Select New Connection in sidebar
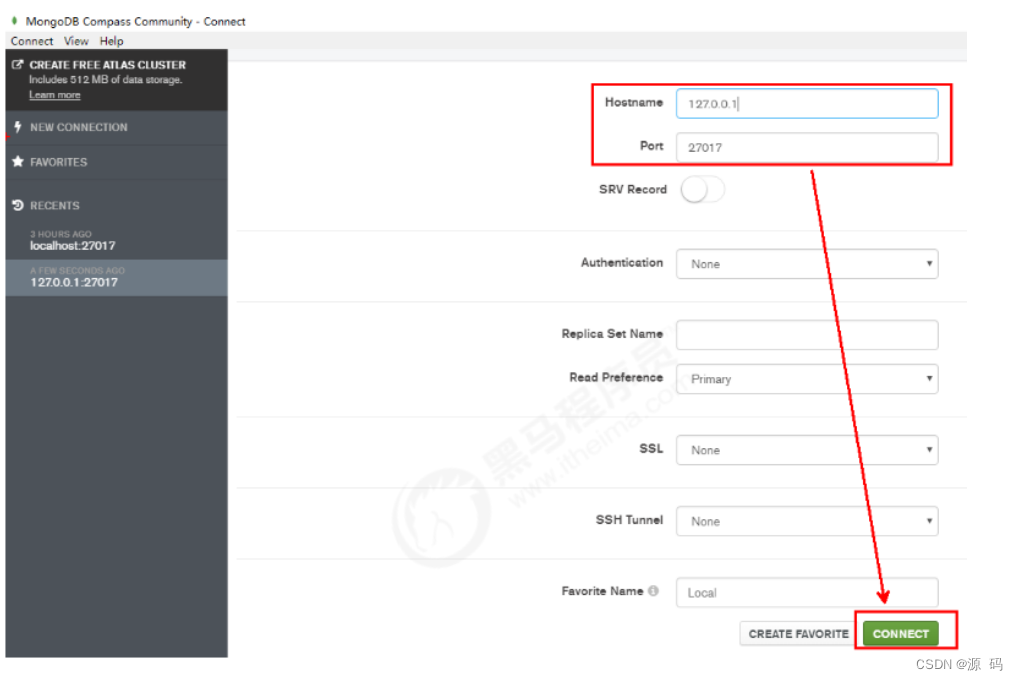 coord(117,127)
